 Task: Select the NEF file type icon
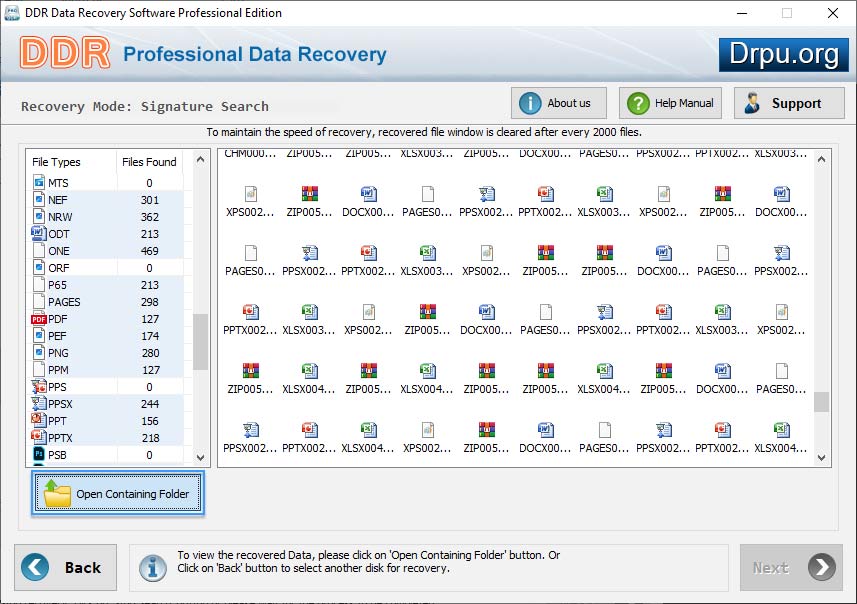(x=39, y=200)
